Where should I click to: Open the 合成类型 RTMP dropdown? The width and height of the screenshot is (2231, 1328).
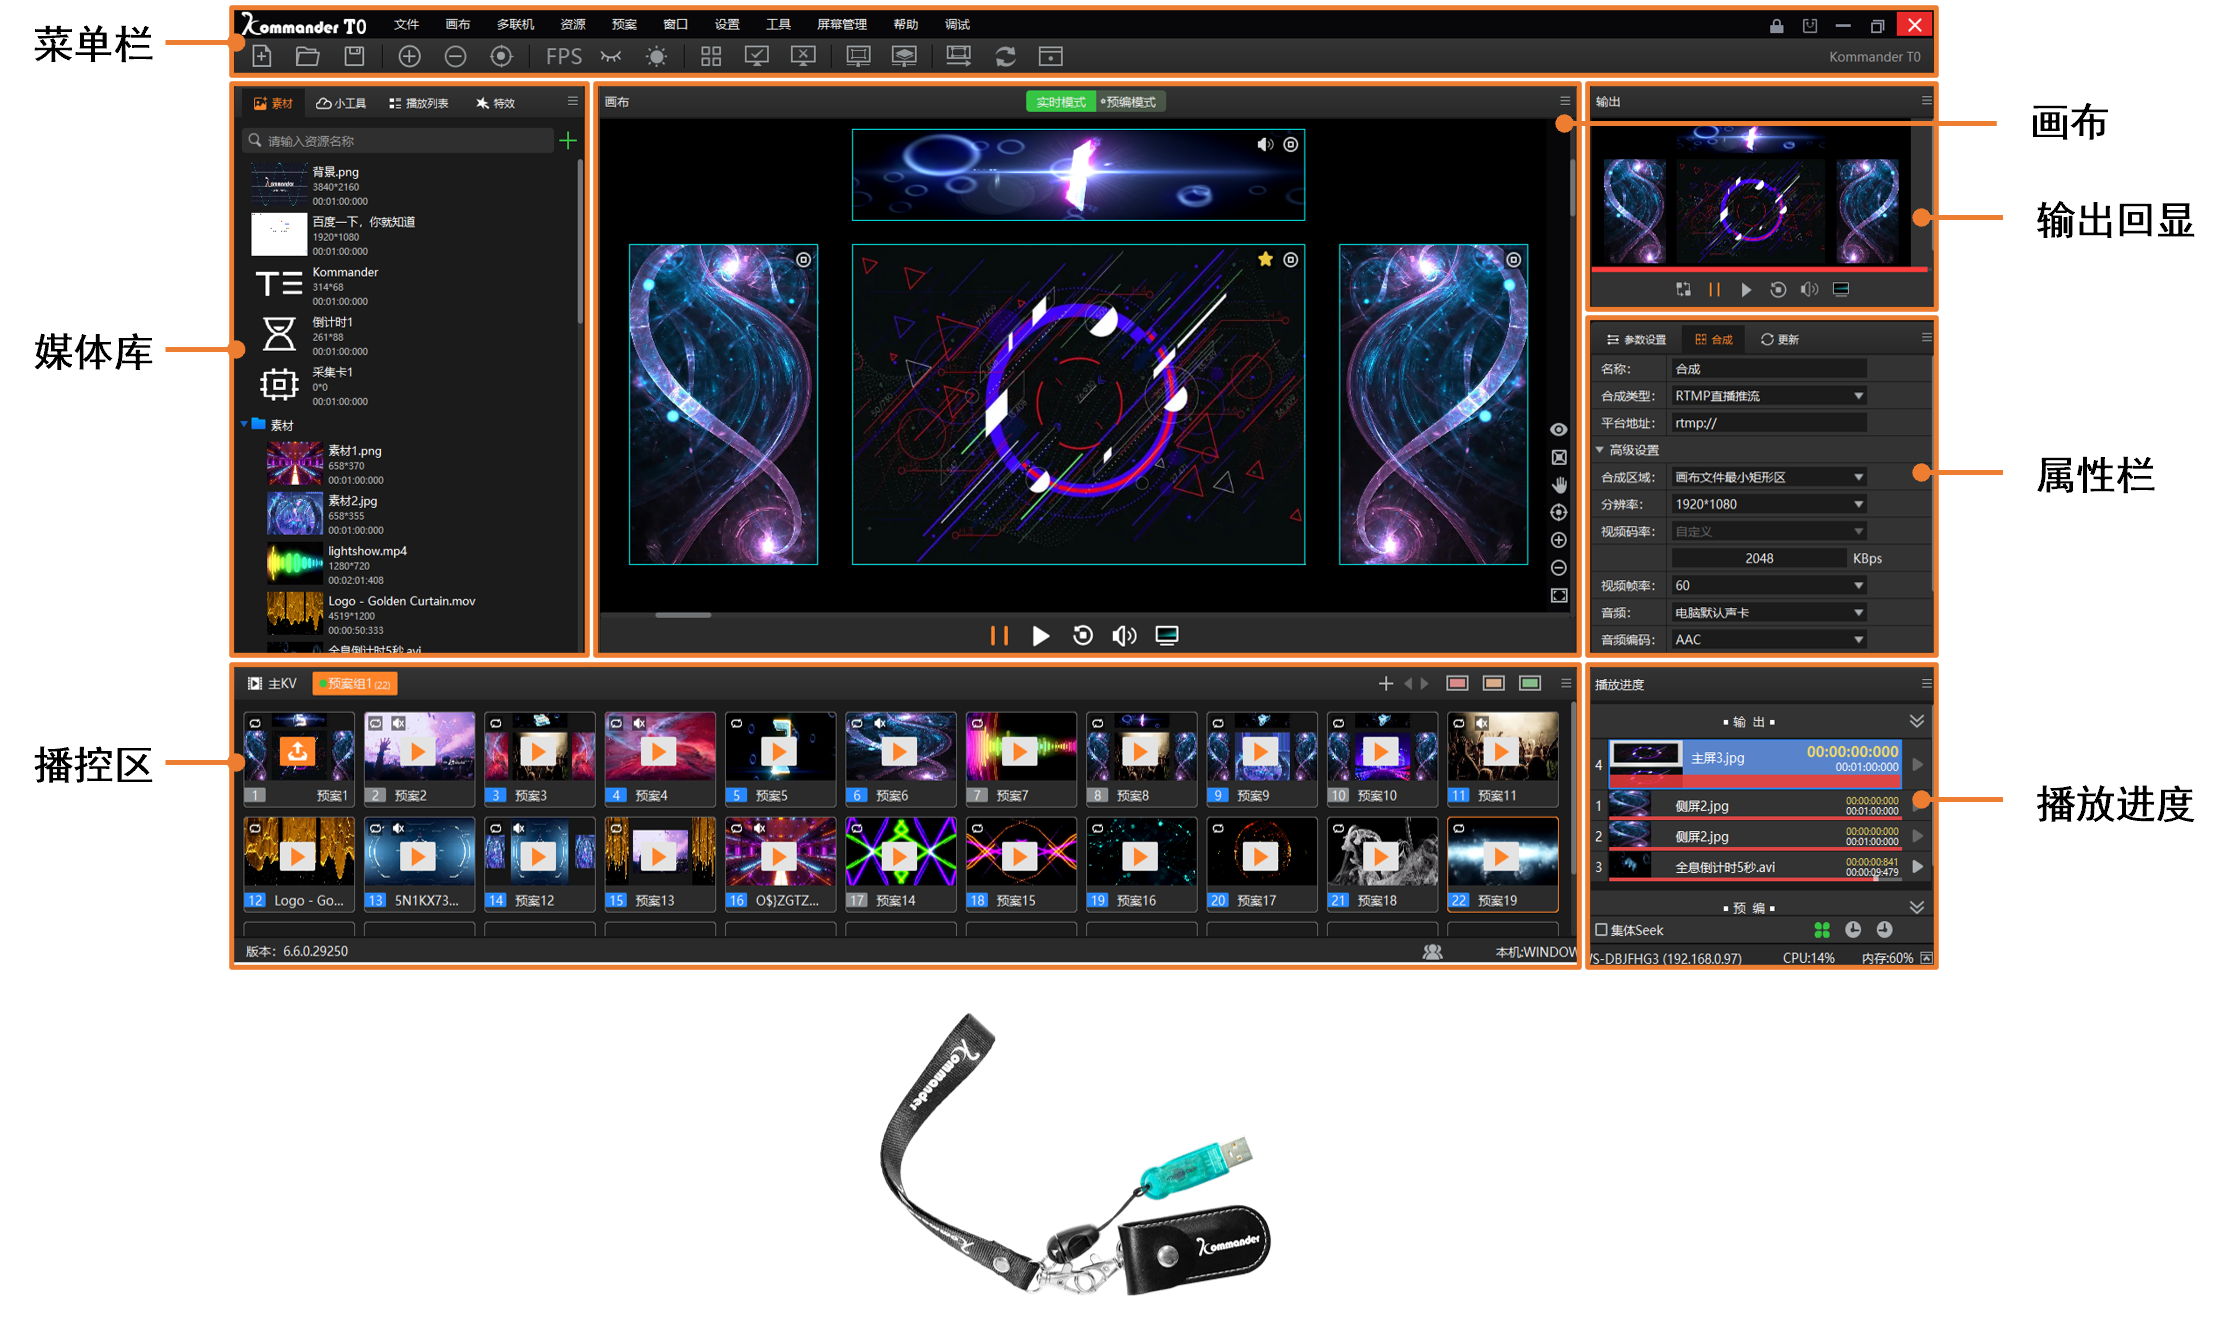[x=1768, y=396]
